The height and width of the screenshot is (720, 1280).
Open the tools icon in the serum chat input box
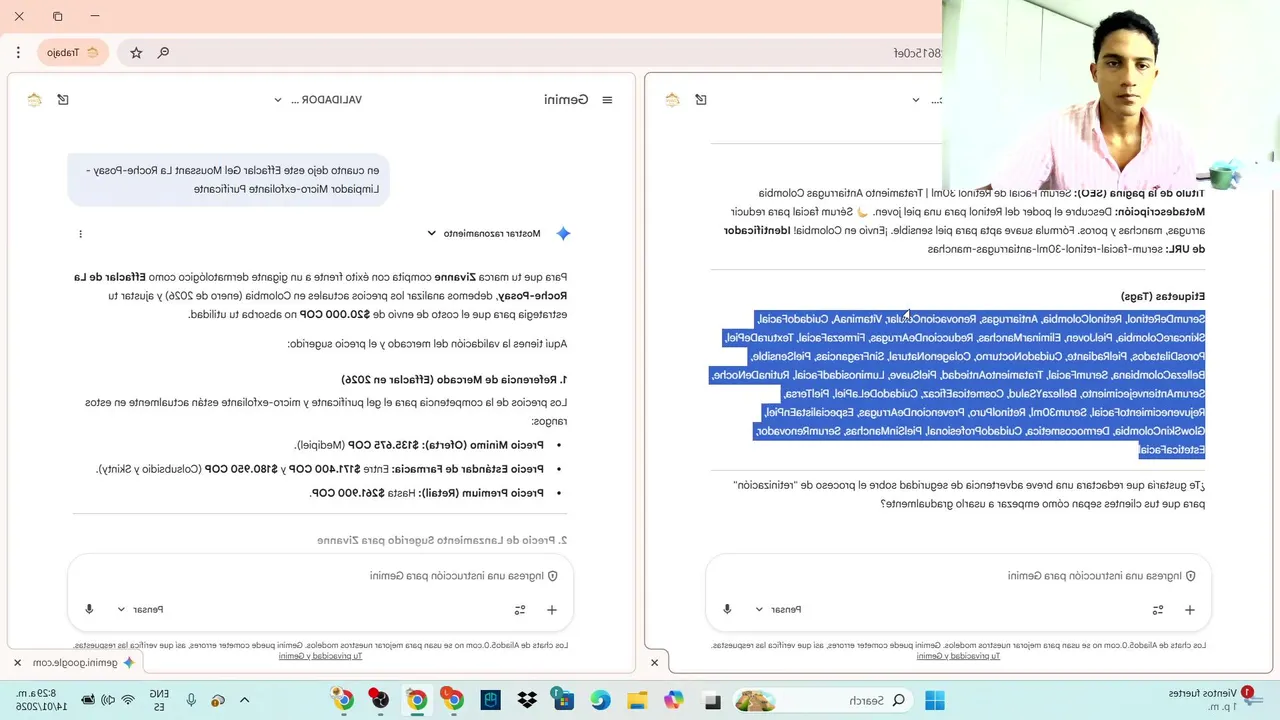[x=1158, y=609]
